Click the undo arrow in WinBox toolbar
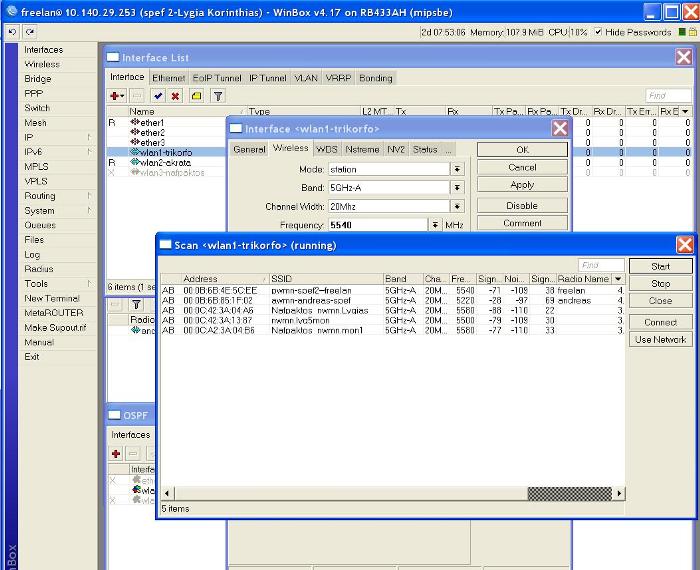The height and width of the screenshot is (570, 700). click(x=11, y=32)
